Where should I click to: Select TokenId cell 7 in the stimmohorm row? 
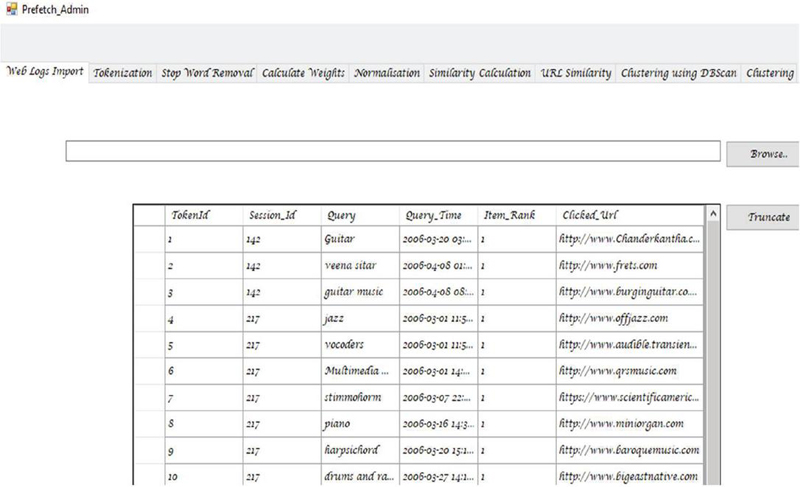204,397
